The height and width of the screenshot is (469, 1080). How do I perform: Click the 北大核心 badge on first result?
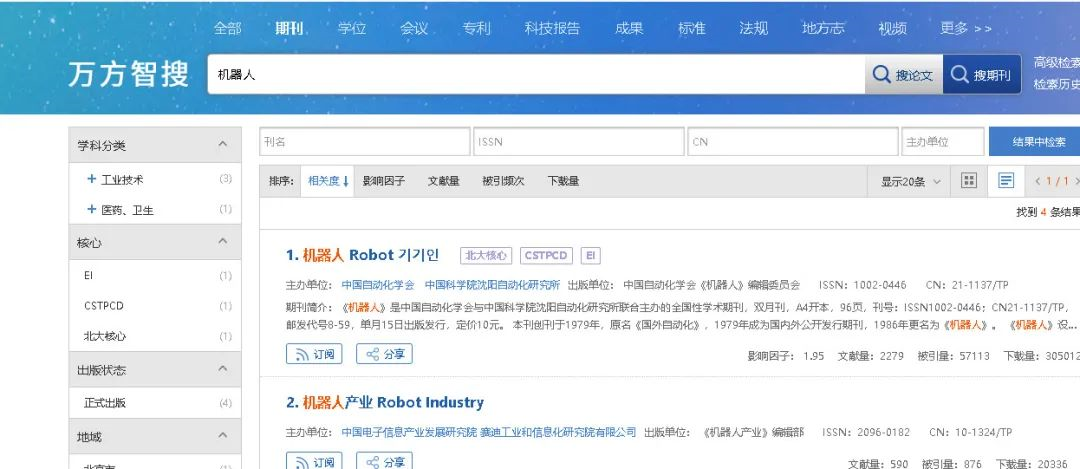coord(486,256)
